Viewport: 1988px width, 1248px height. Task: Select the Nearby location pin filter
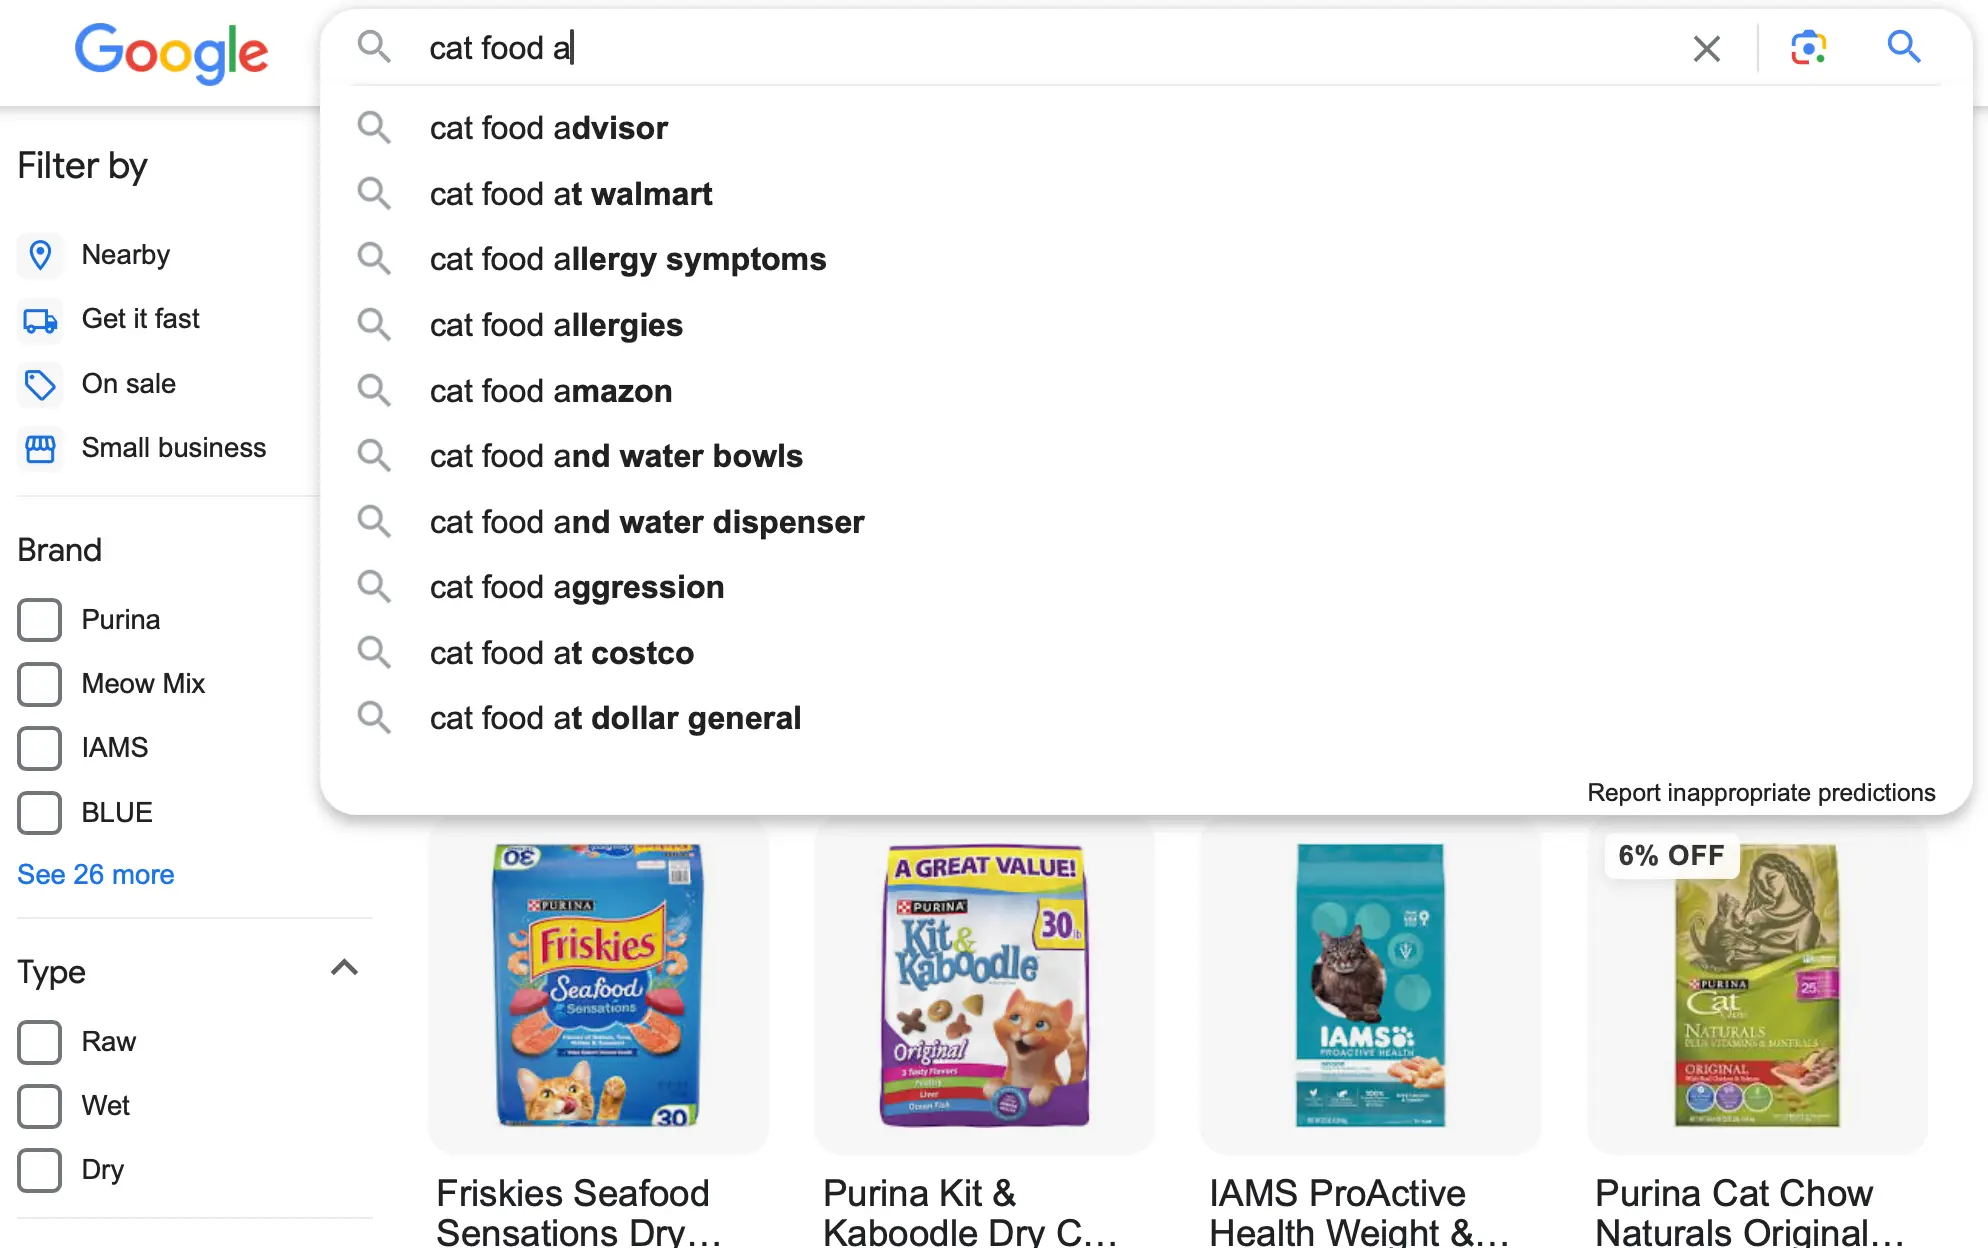point(40,255)
